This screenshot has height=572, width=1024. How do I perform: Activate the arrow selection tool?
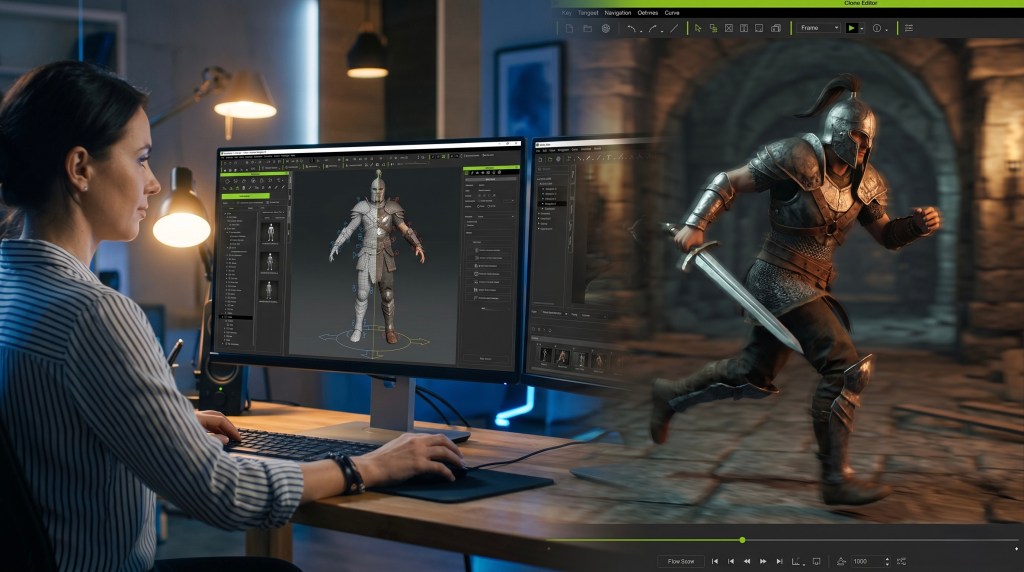[x=697, y=28]
